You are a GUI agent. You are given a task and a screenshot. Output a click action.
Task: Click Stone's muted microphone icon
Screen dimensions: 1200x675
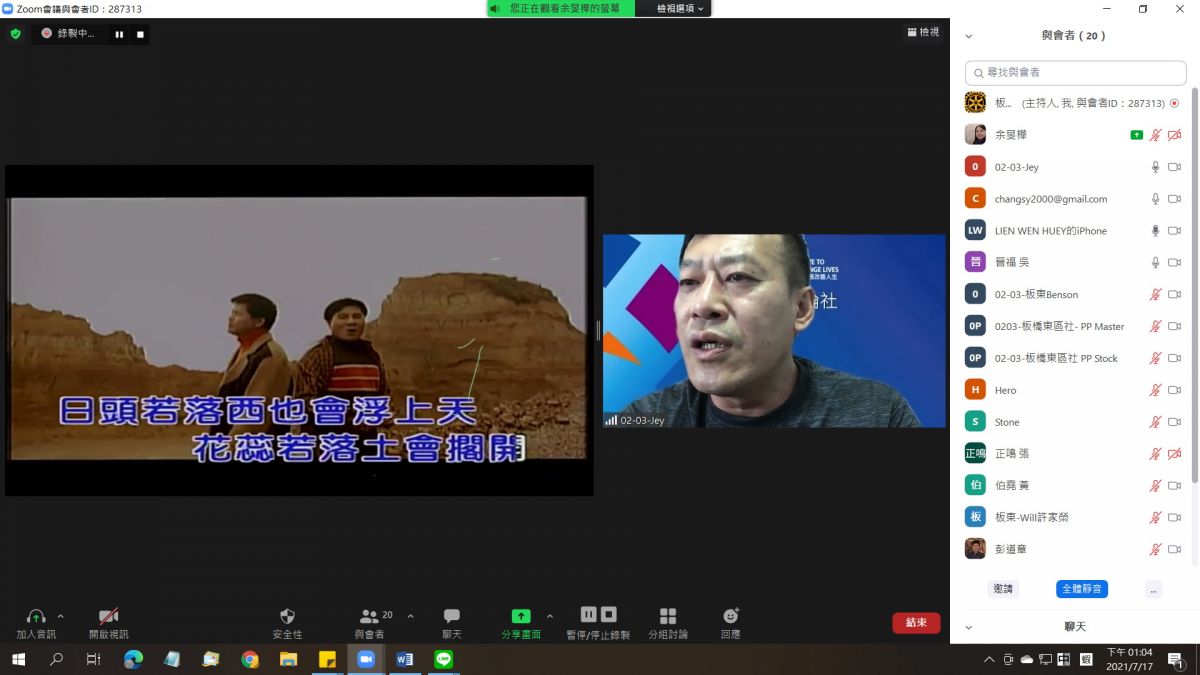pyautogui.click(x=1155, y=422)
